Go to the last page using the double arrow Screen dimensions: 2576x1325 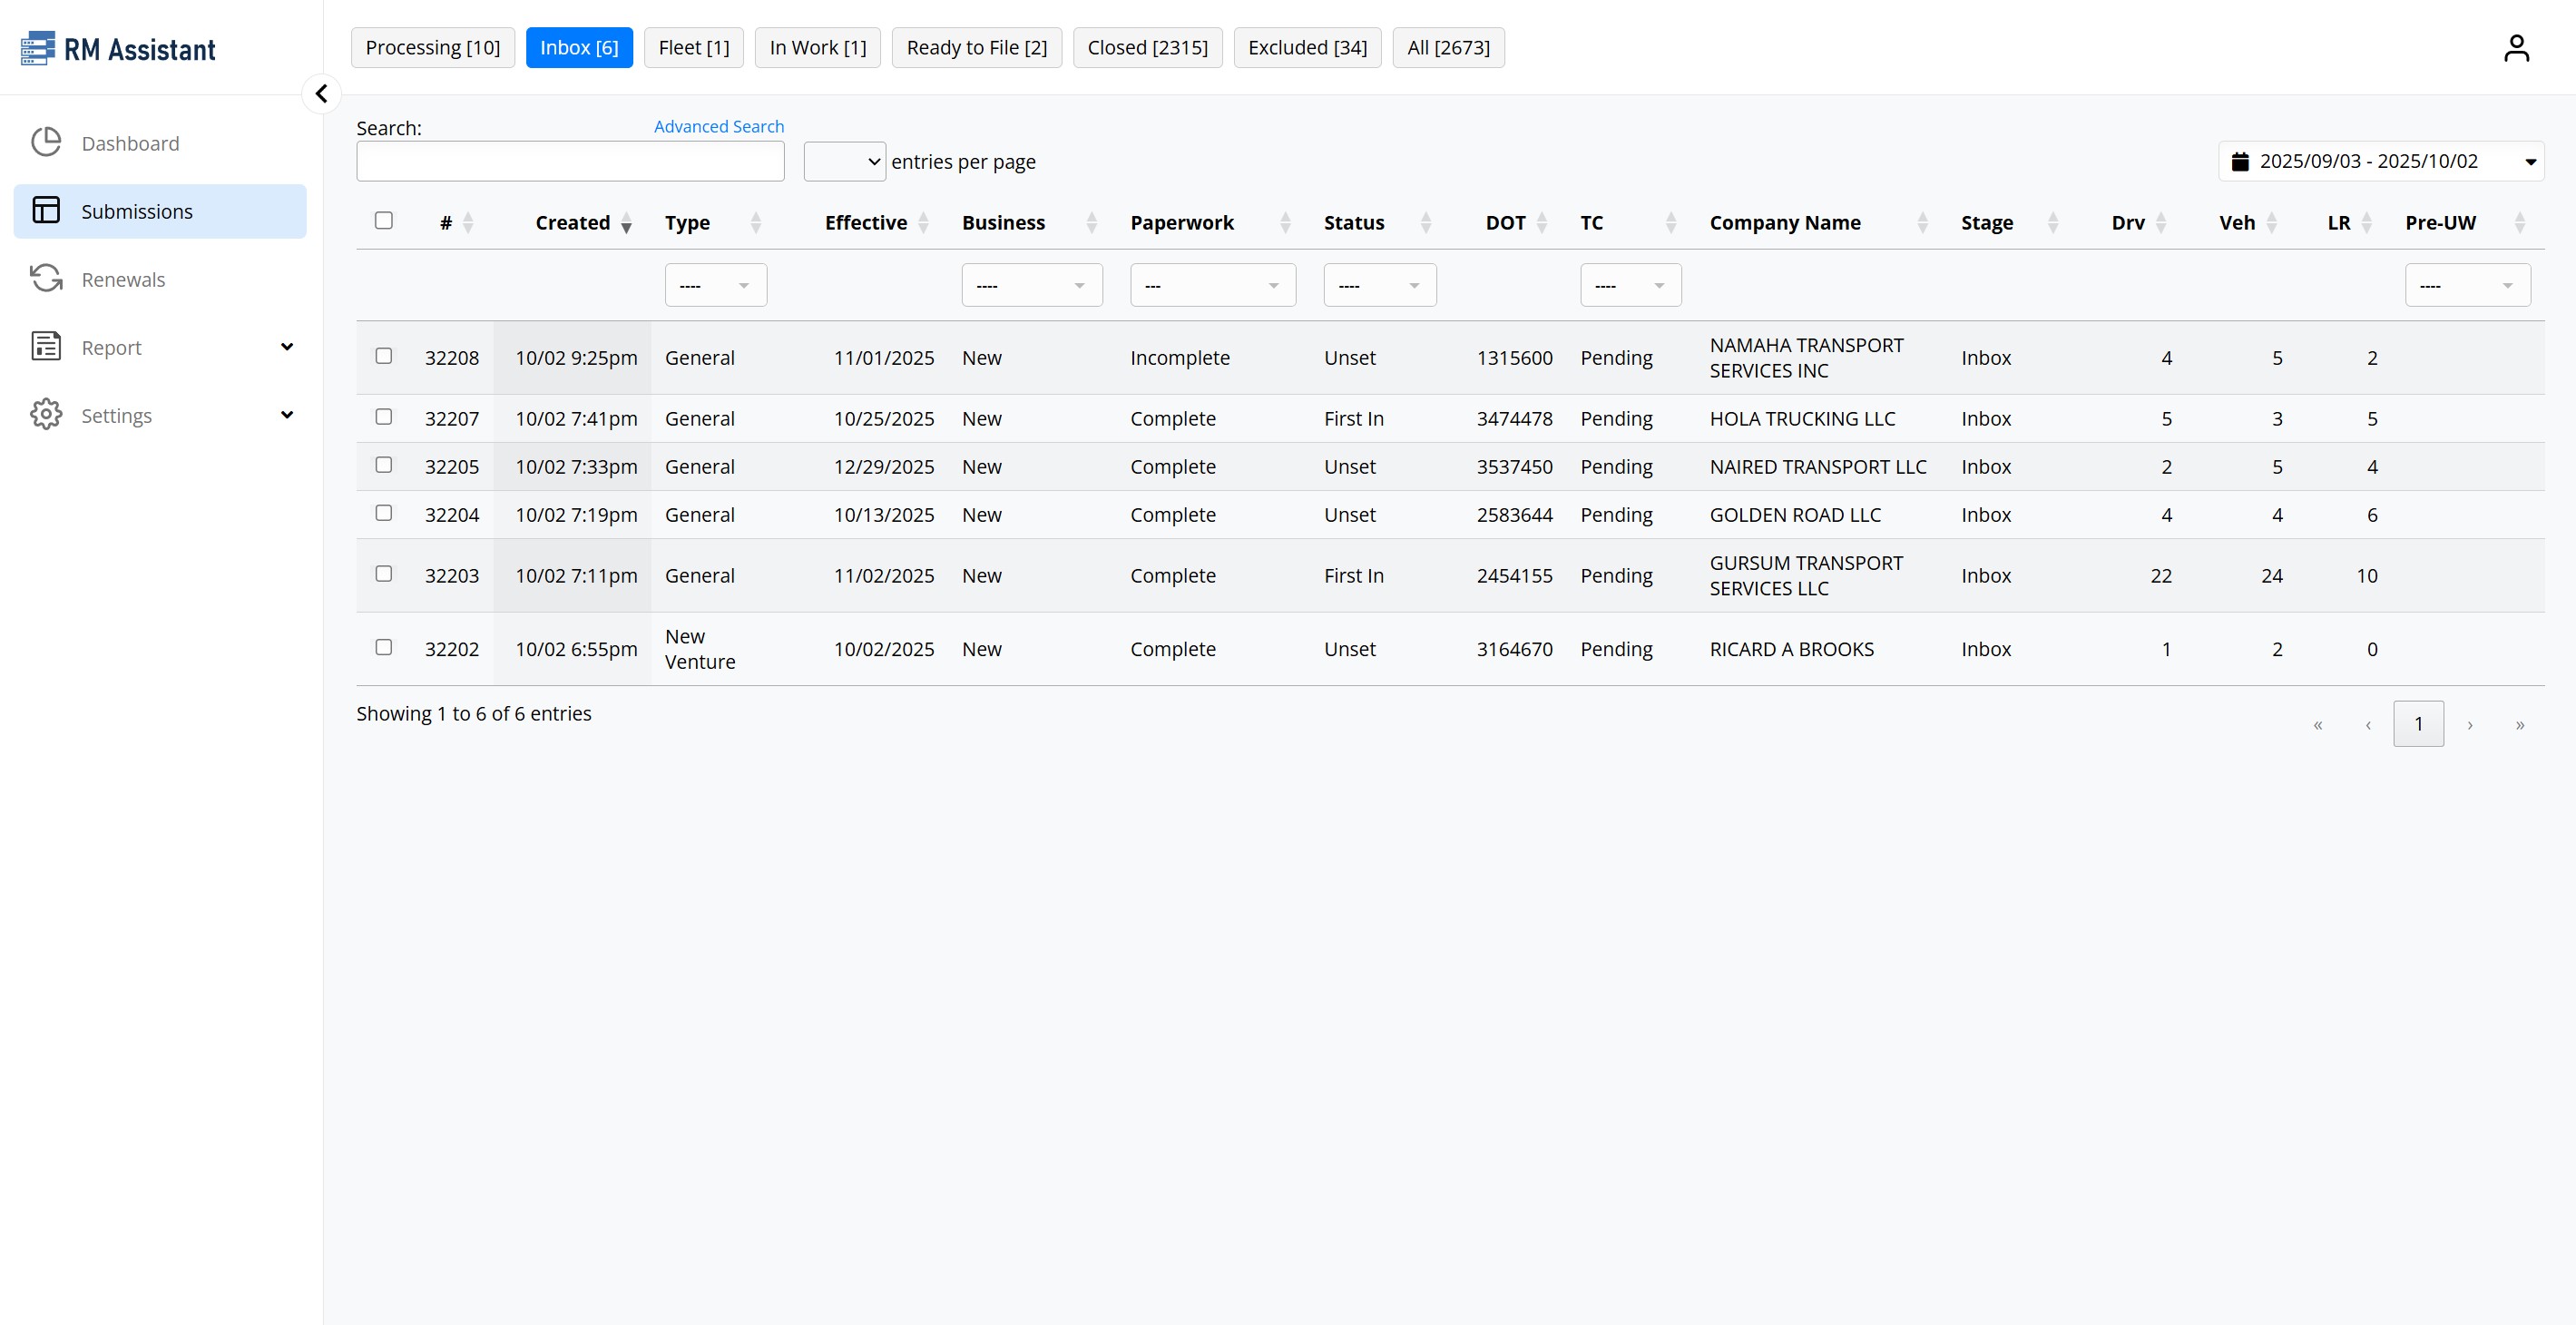[2519, 725]
